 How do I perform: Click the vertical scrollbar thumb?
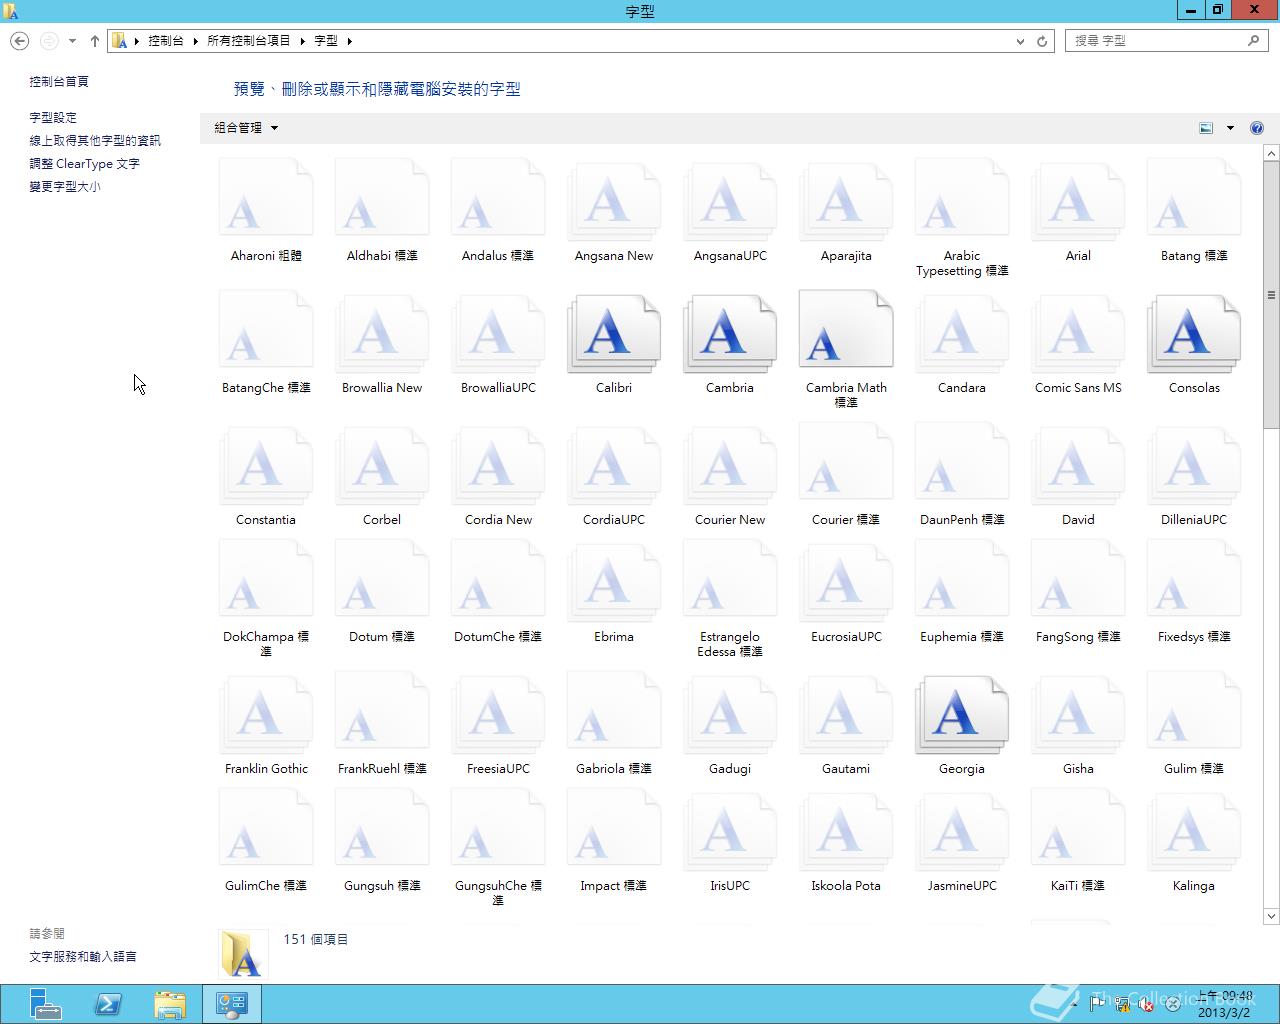1271,295
